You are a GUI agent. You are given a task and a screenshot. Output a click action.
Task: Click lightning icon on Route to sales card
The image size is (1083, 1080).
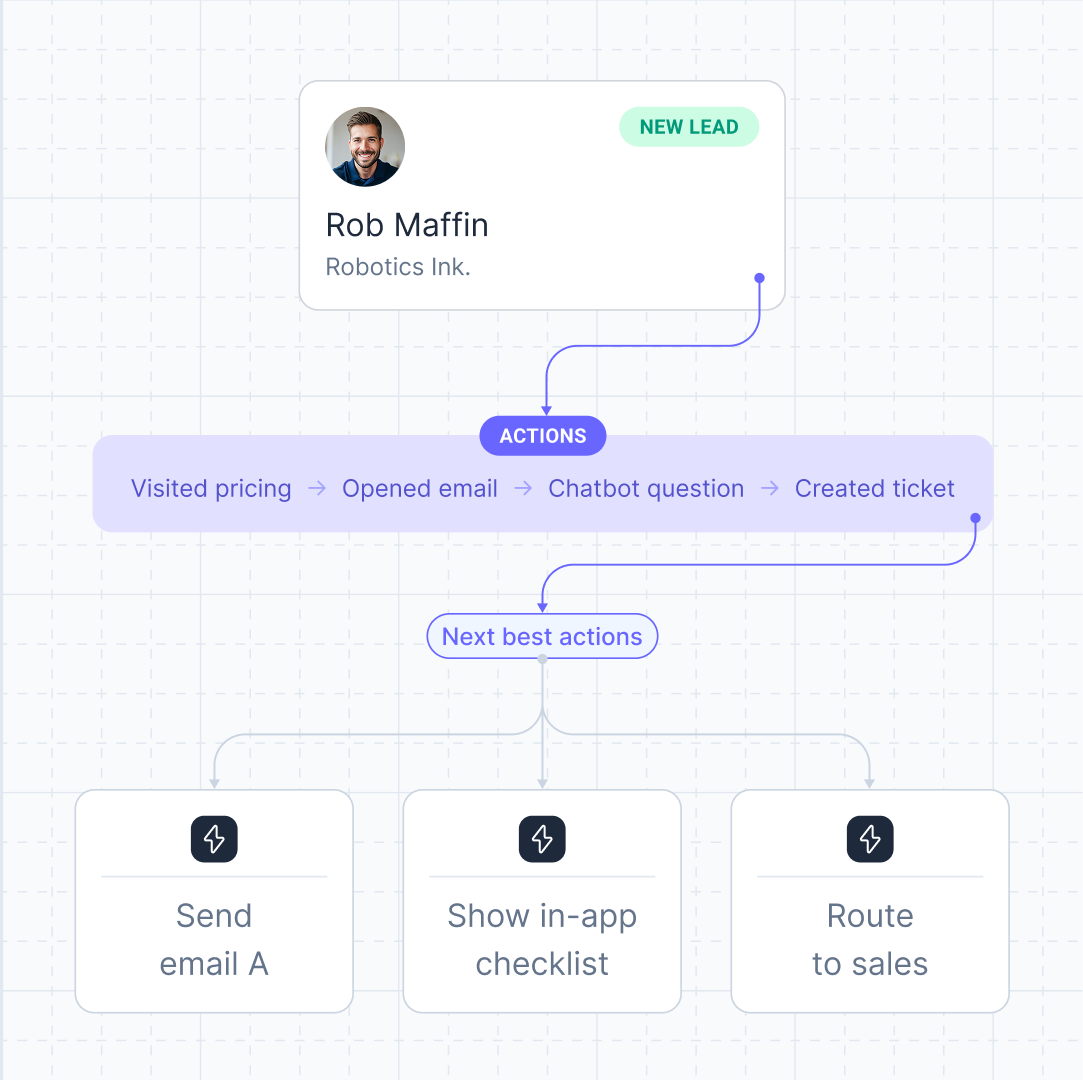point(870,838)
